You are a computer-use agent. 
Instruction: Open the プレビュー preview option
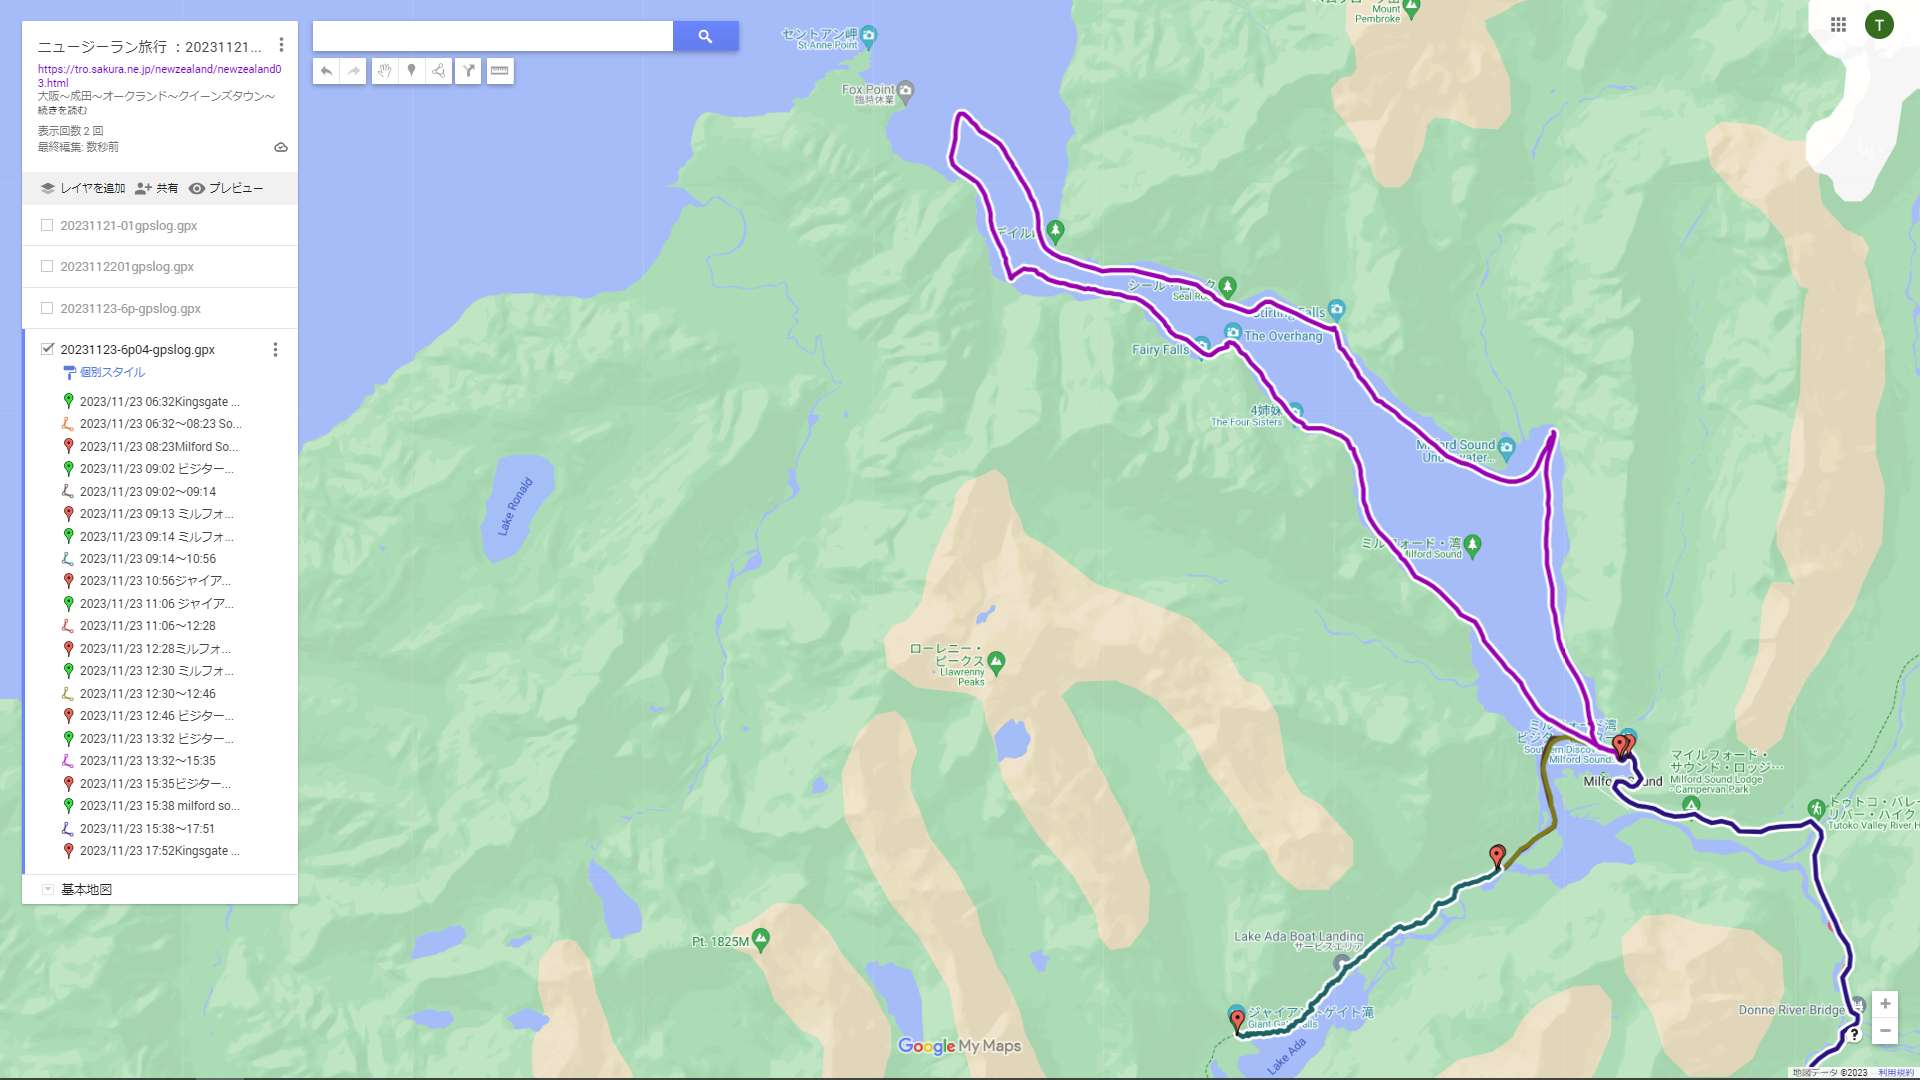point(226,188)
